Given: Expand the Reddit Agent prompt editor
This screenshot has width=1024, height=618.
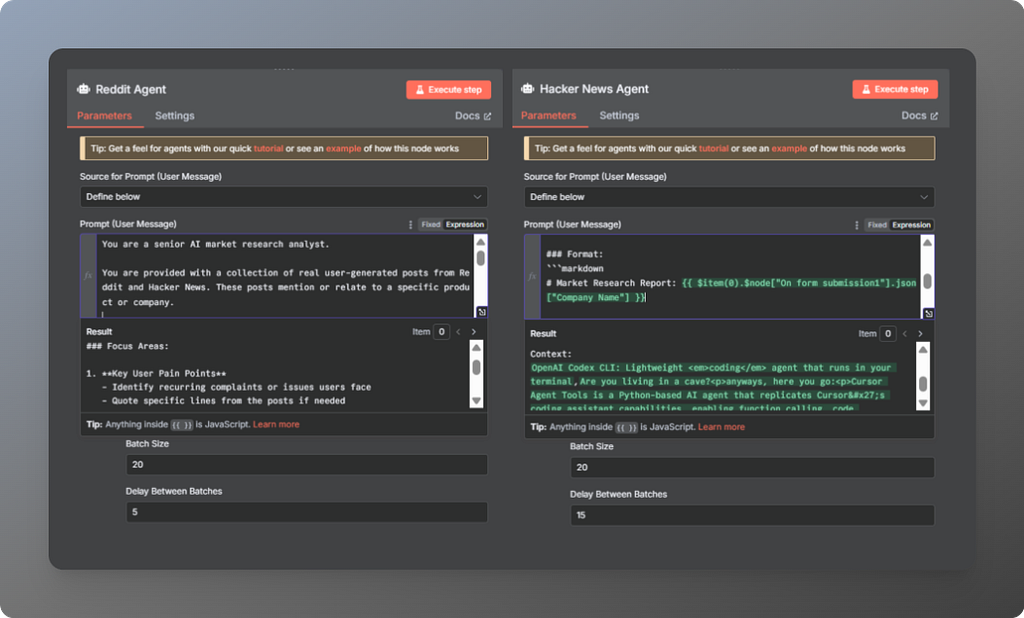Looking at the screenshot, I should tap(481, 312).
